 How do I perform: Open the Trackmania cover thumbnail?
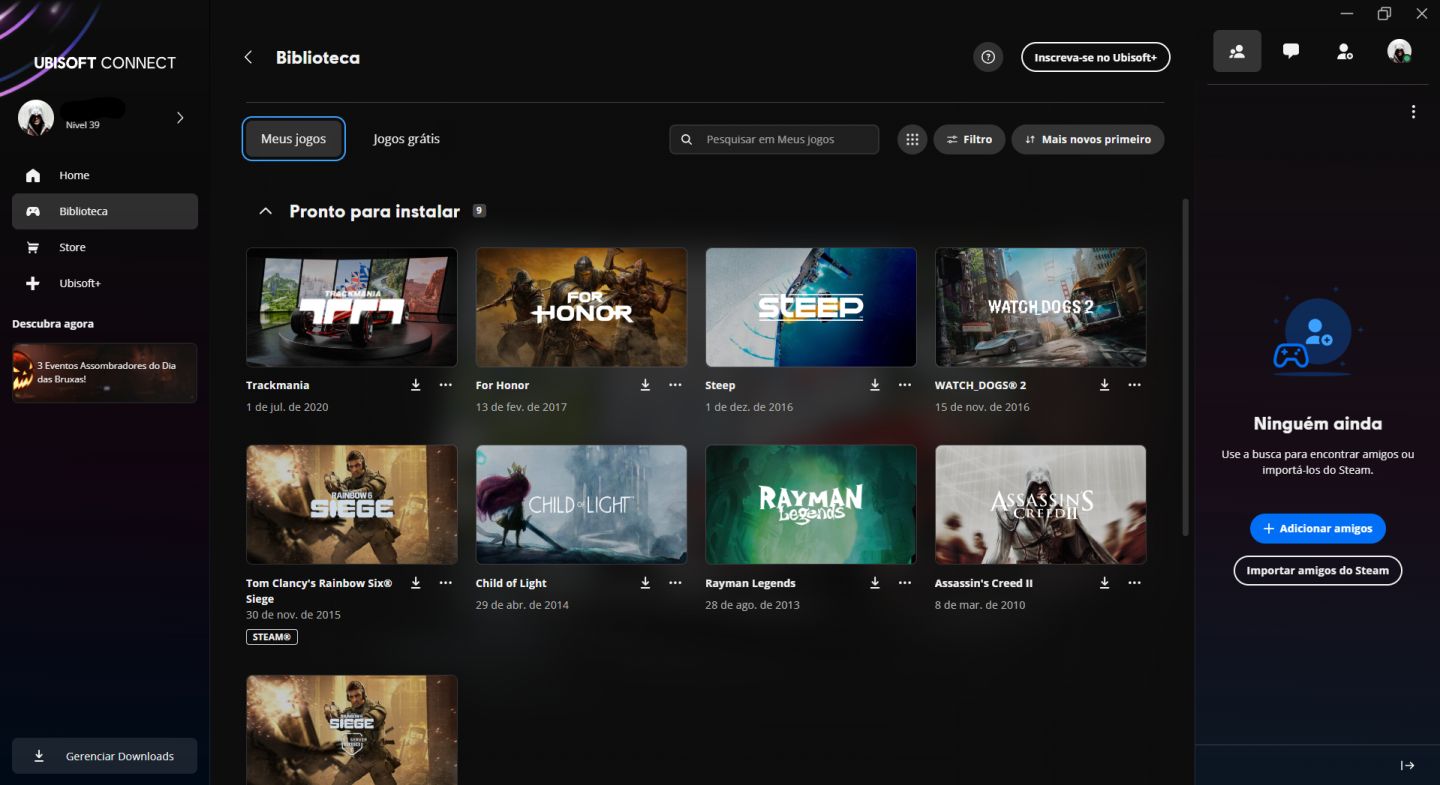(352, 307)
